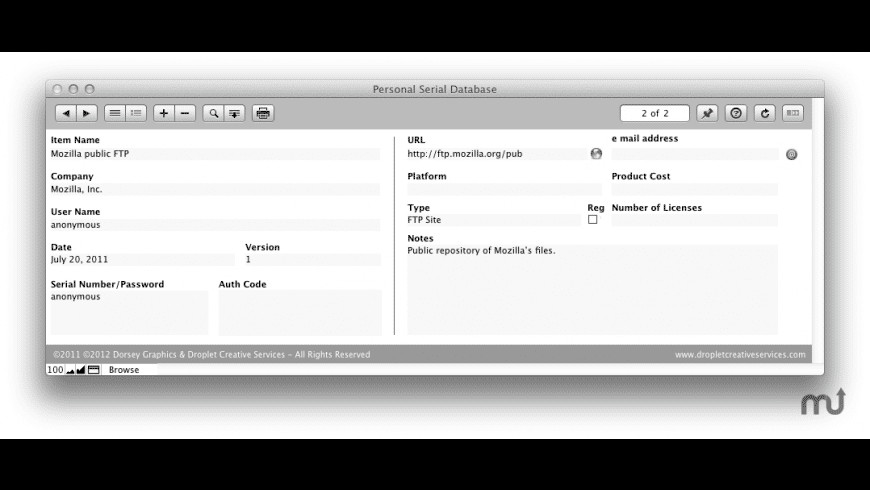Go to the next record arrow
This screenshot has width=870, height=490.
click(x=87, y=113)
